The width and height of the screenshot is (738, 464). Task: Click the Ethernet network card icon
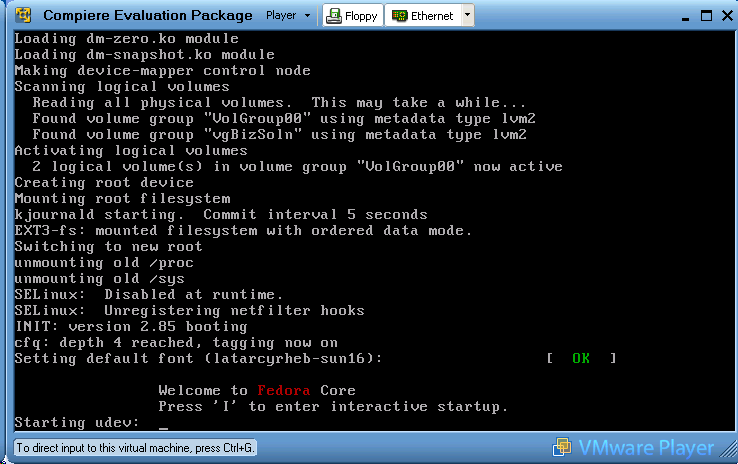point(399,16)
